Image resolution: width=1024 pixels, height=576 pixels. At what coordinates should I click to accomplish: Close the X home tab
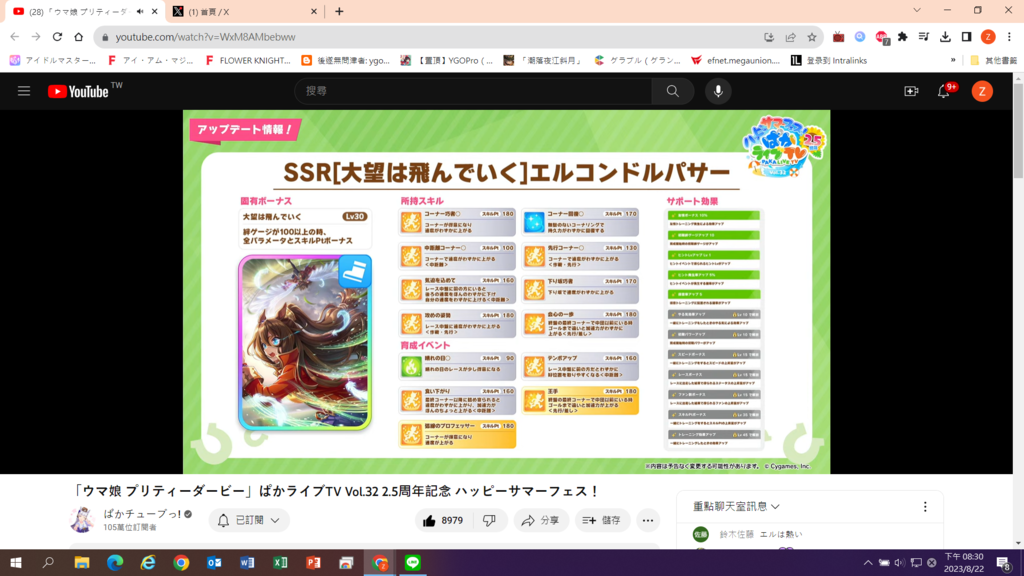313,12
